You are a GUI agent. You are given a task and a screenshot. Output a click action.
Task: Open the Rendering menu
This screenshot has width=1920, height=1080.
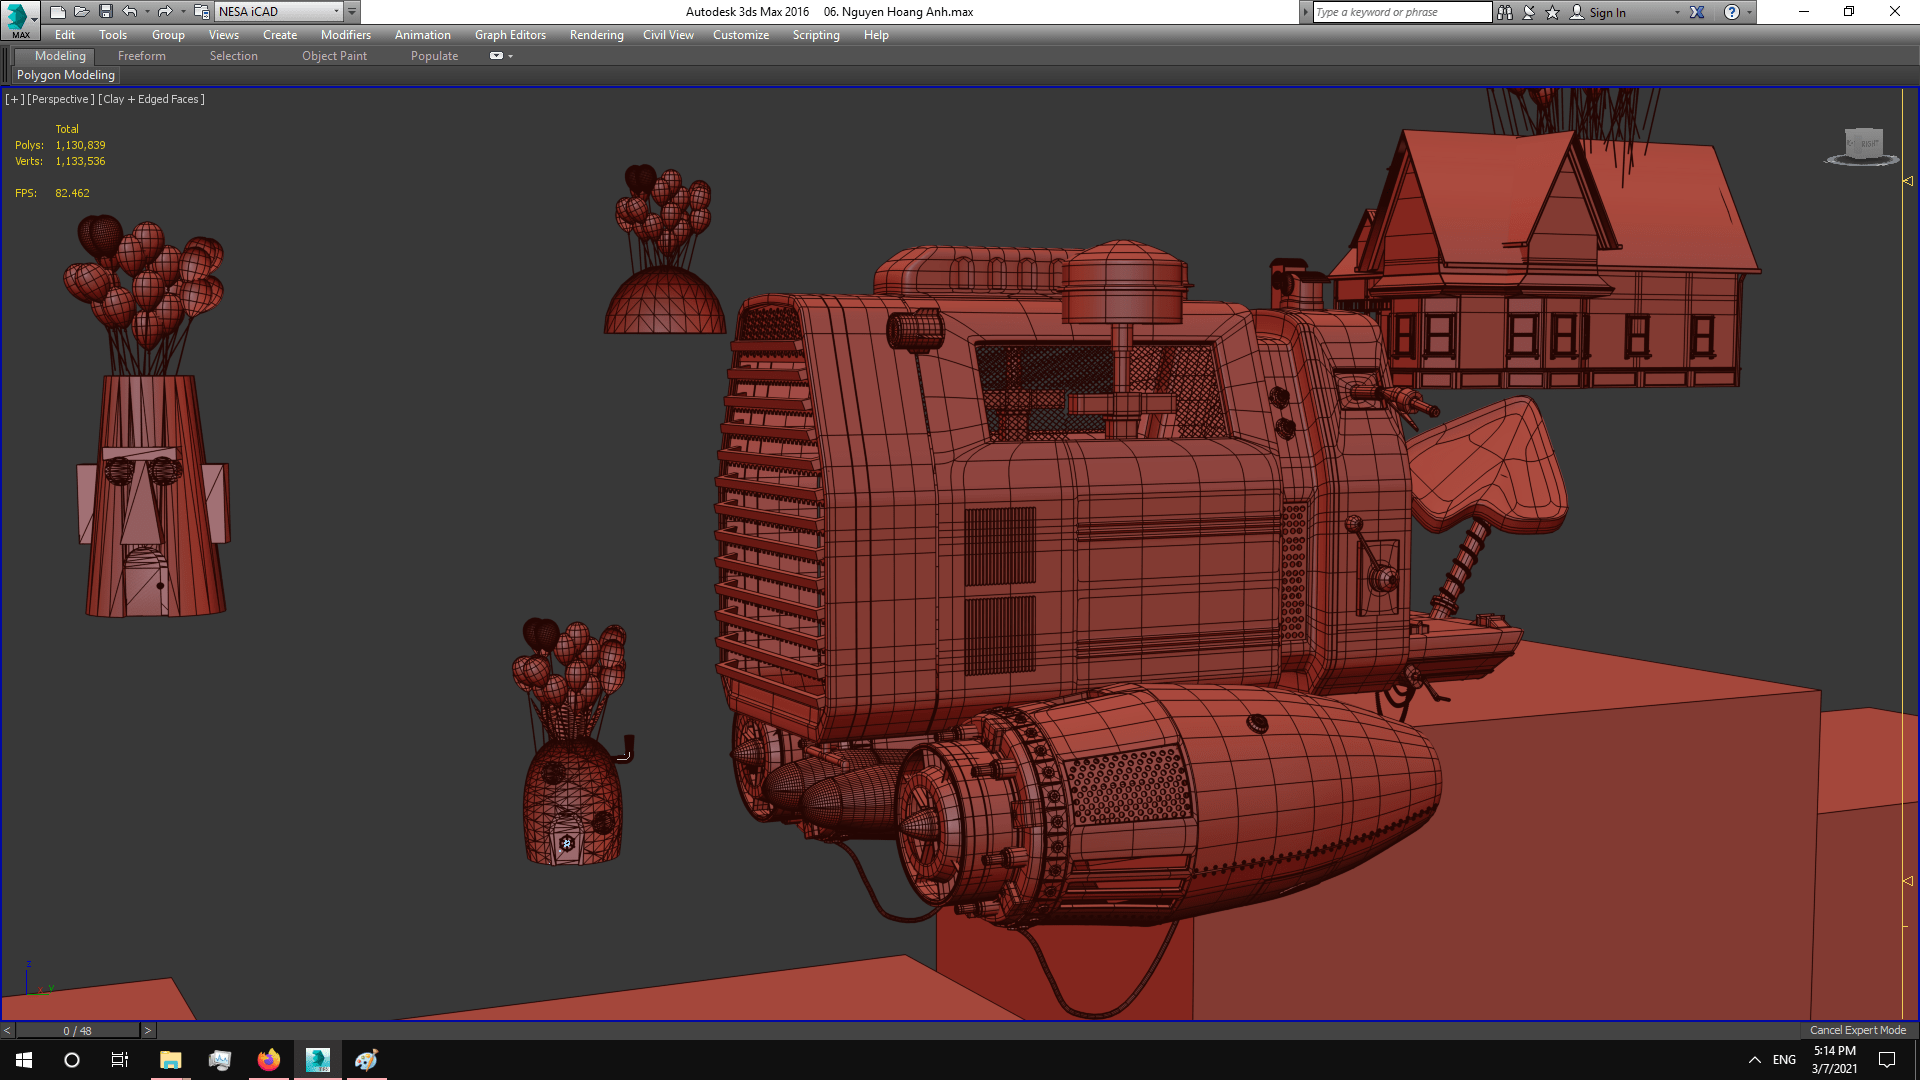(x=596, y=35)
